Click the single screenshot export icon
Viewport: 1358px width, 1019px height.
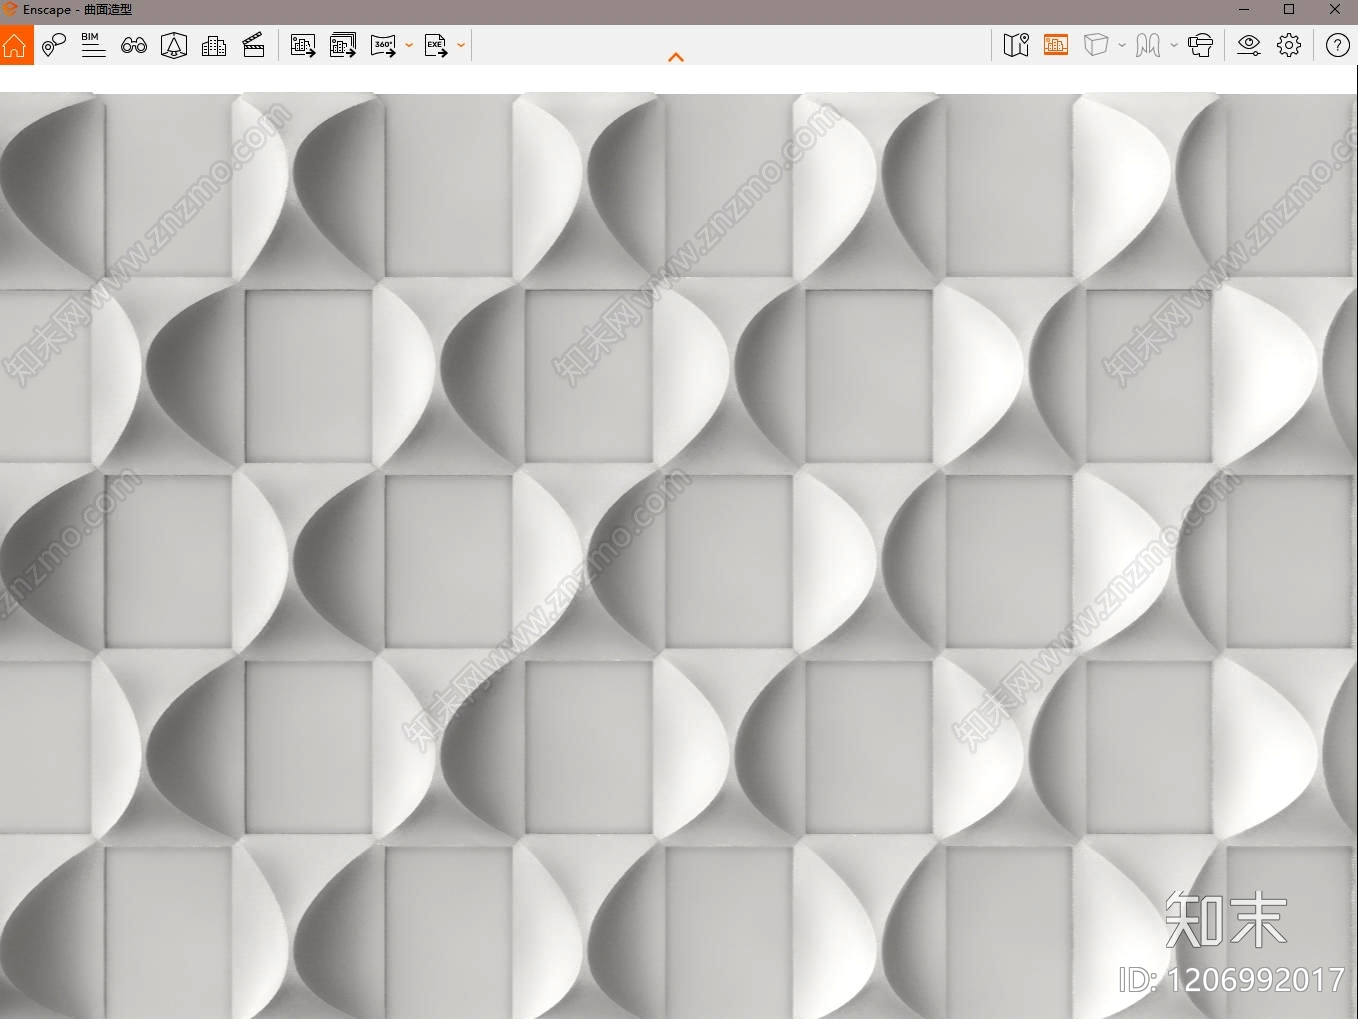point(303,45)
